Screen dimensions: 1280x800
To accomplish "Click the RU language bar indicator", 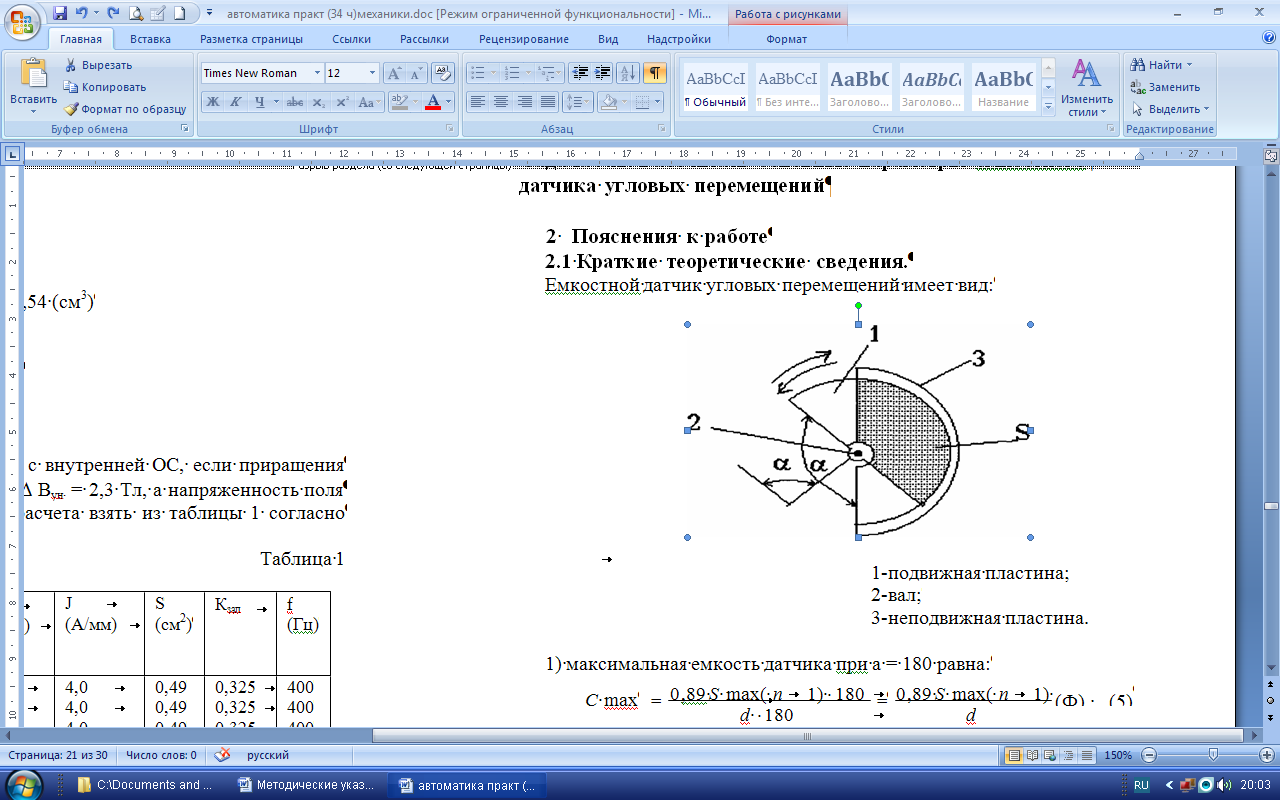I will [x=1142, y=785].
